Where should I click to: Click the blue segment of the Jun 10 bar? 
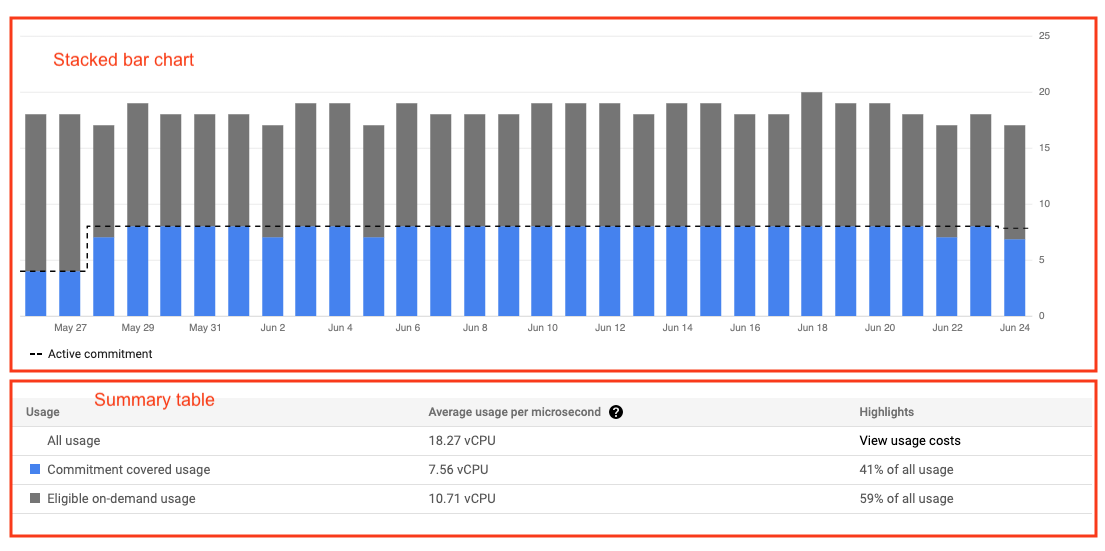[542, 271]
